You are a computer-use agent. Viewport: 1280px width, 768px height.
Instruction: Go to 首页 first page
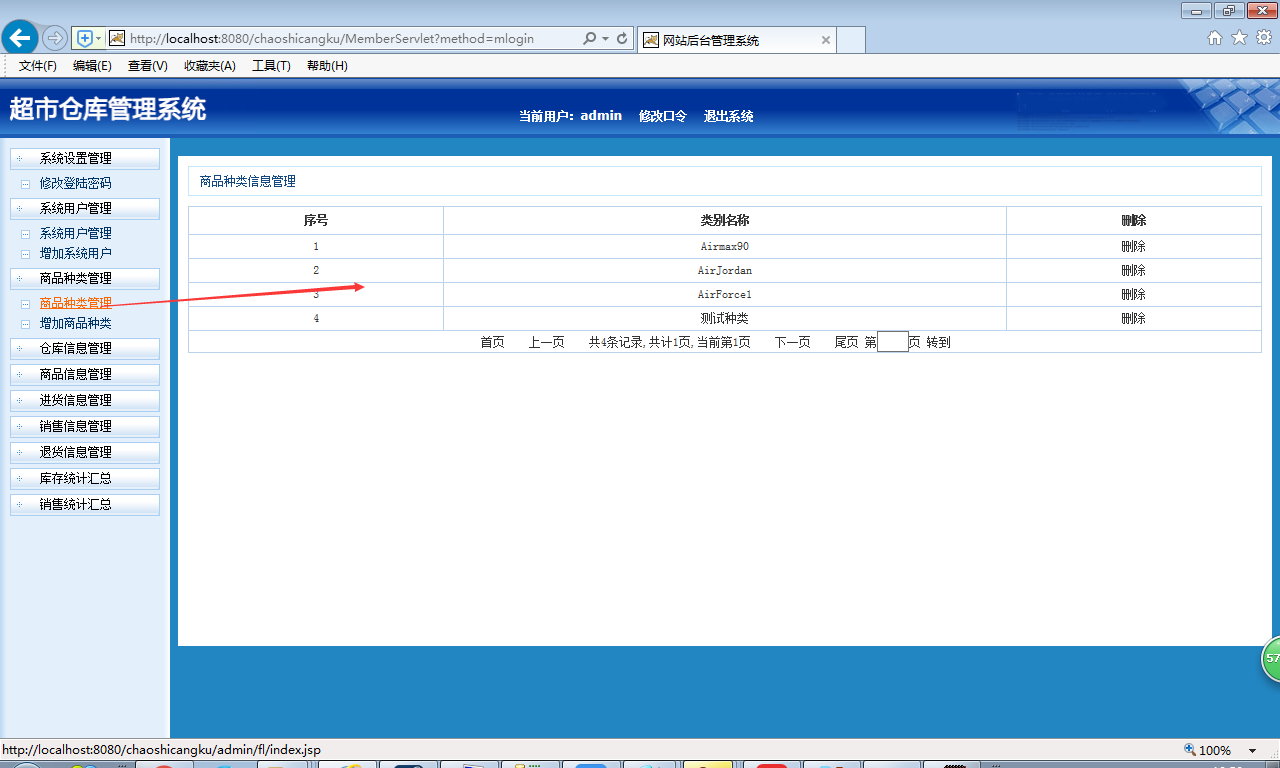[492, 343]
